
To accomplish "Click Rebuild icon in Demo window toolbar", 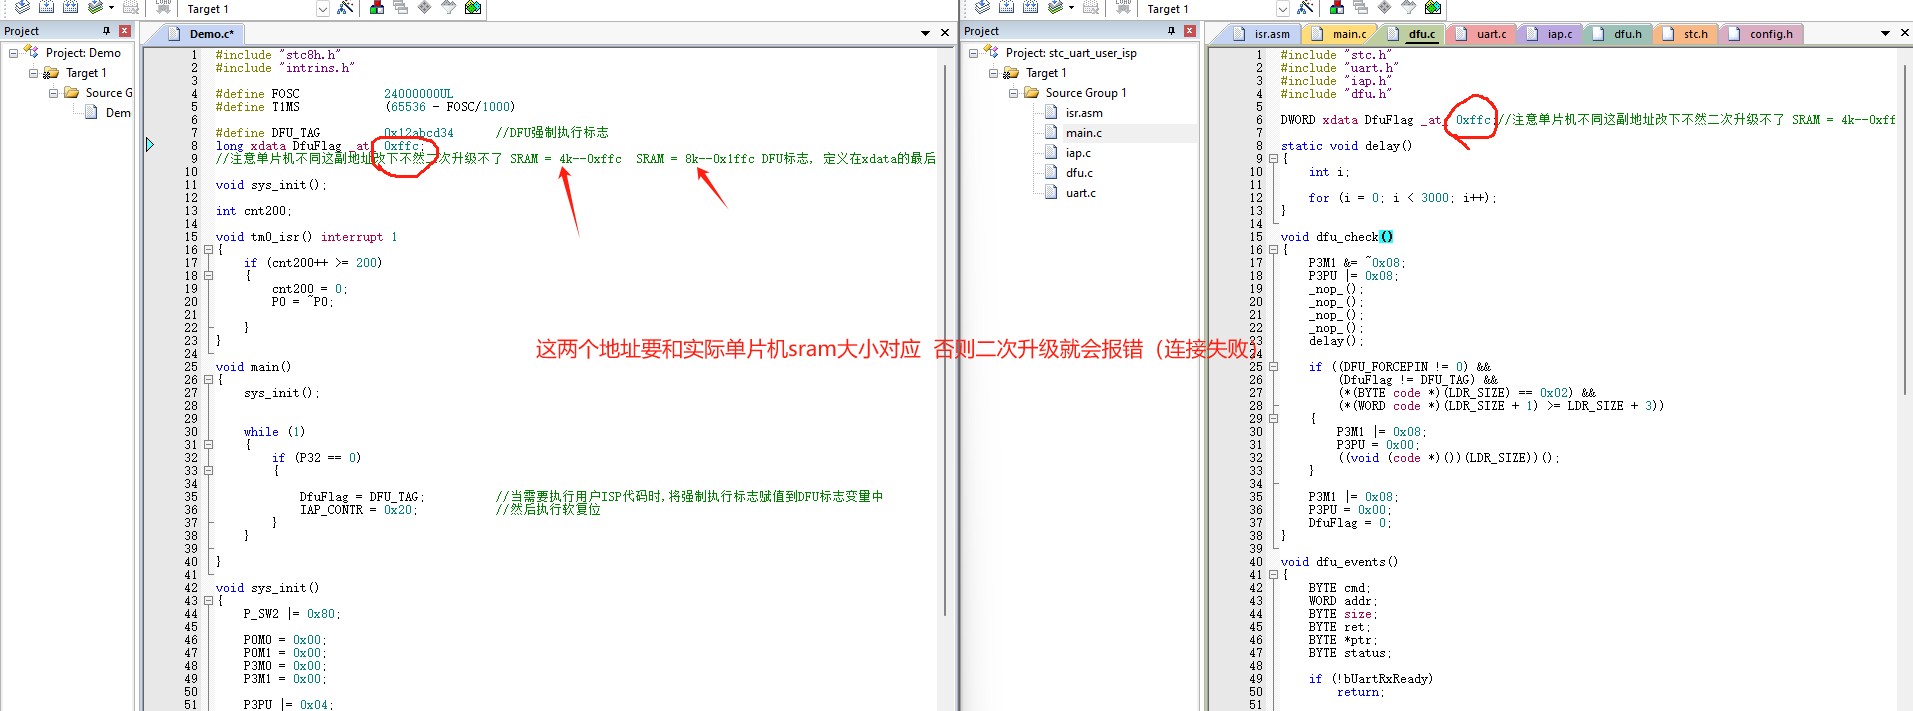I will click(x=70, y=7).
